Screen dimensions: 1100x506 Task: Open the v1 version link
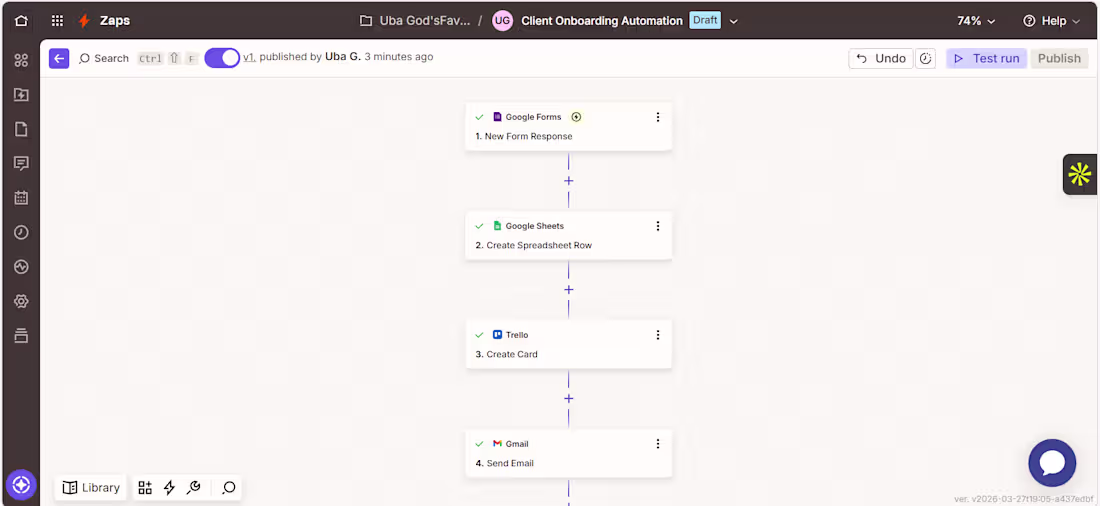(249, 57)
